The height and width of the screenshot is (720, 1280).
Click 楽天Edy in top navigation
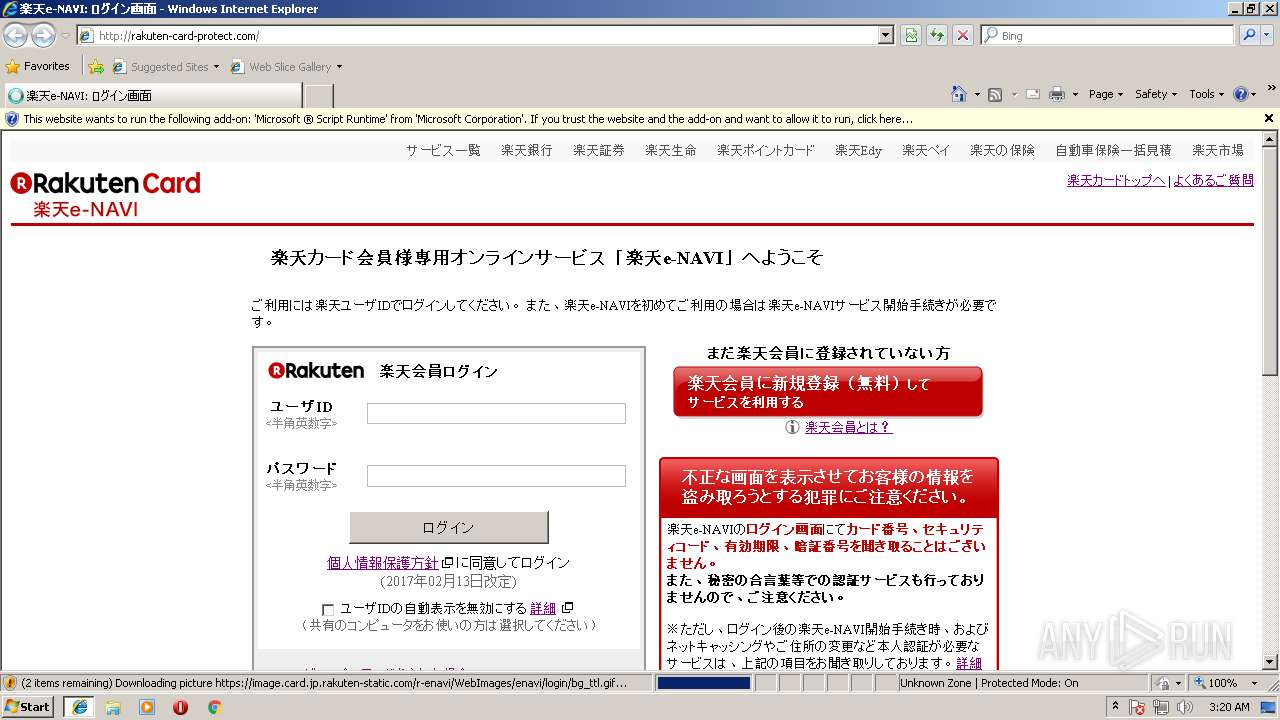[859, 150]
